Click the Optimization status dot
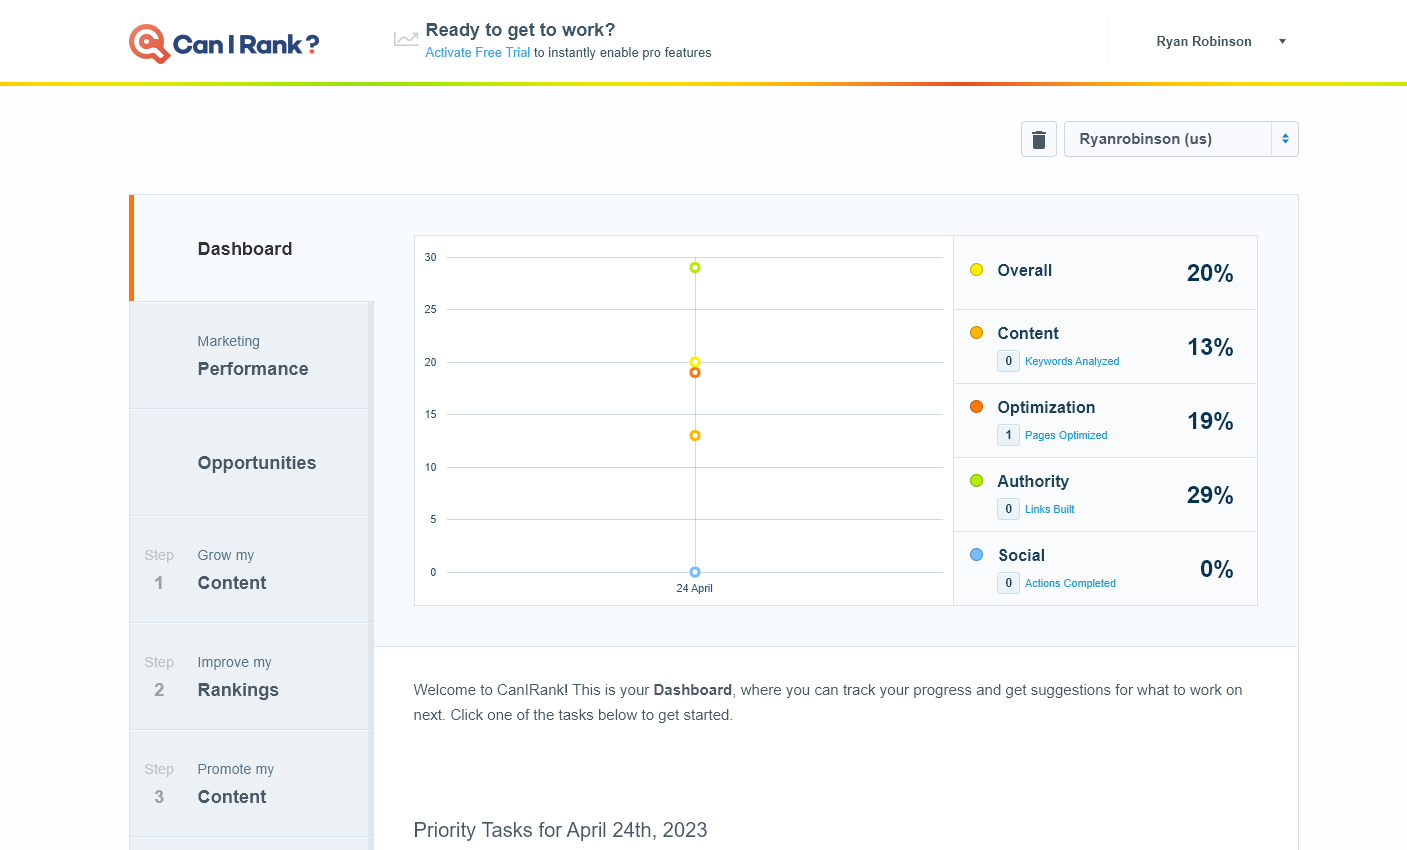 (976, 406)
